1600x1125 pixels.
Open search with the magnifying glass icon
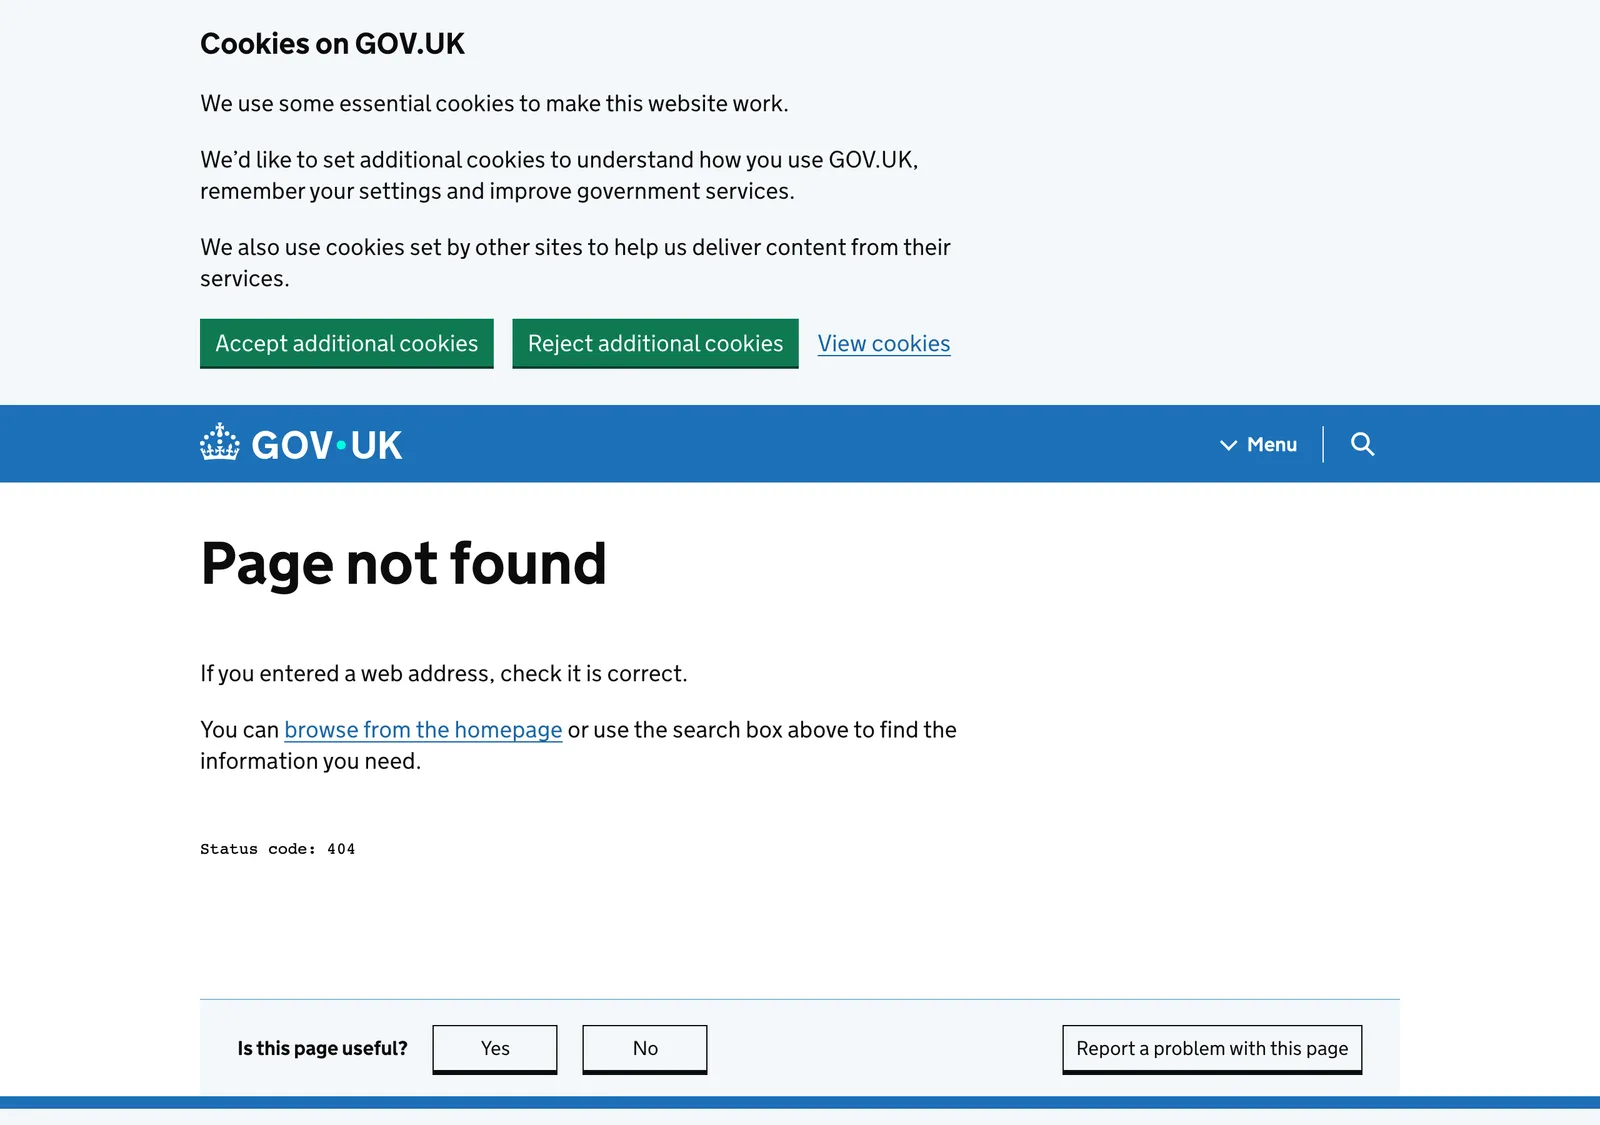click(x=1362, y=444)
